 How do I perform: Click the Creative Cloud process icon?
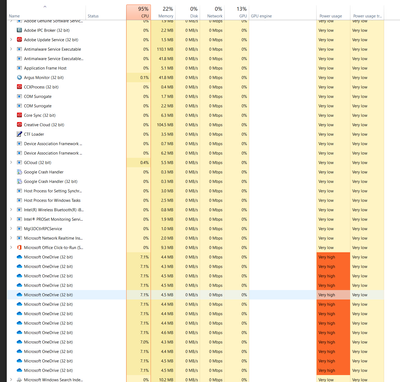click(x=19, y=125)
